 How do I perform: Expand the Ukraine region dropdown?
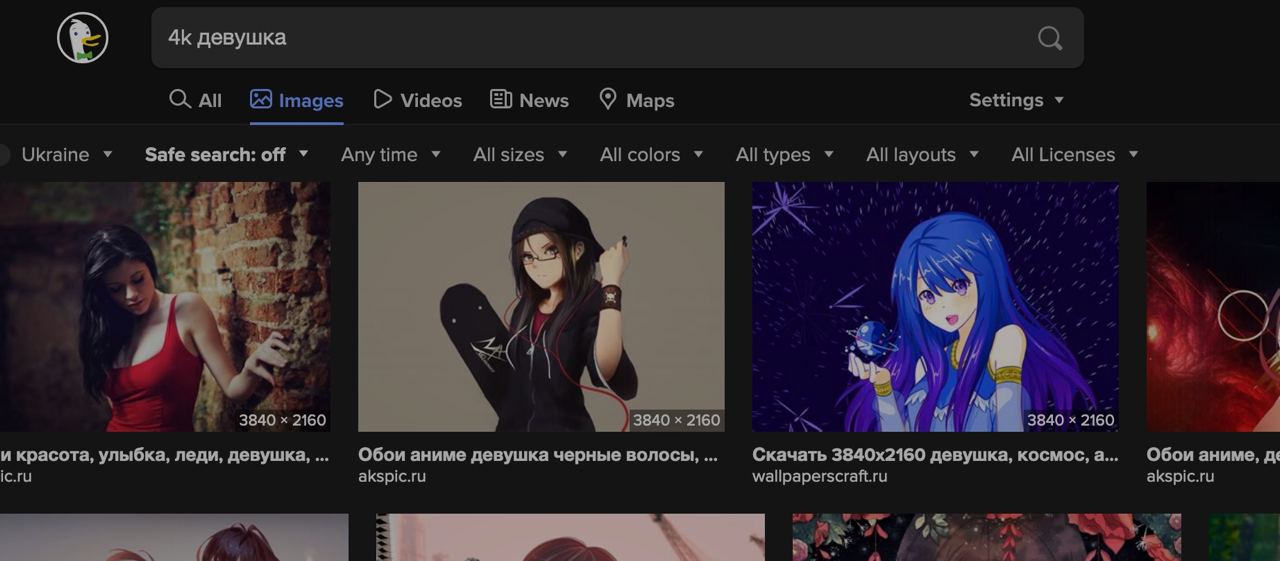[67, 155]
